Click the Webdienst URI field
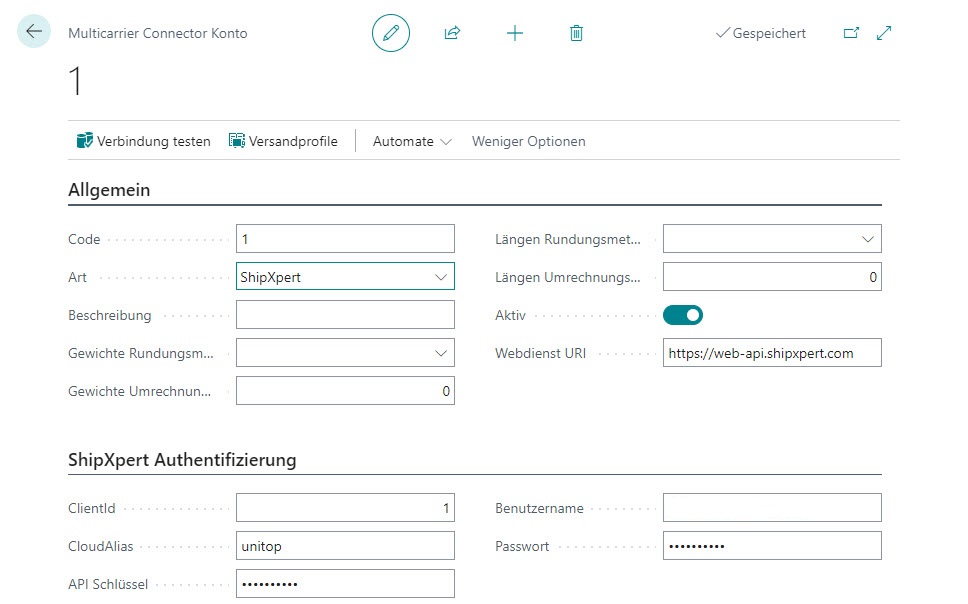This screenshot has height=604, width=968. tap(771, 353)
